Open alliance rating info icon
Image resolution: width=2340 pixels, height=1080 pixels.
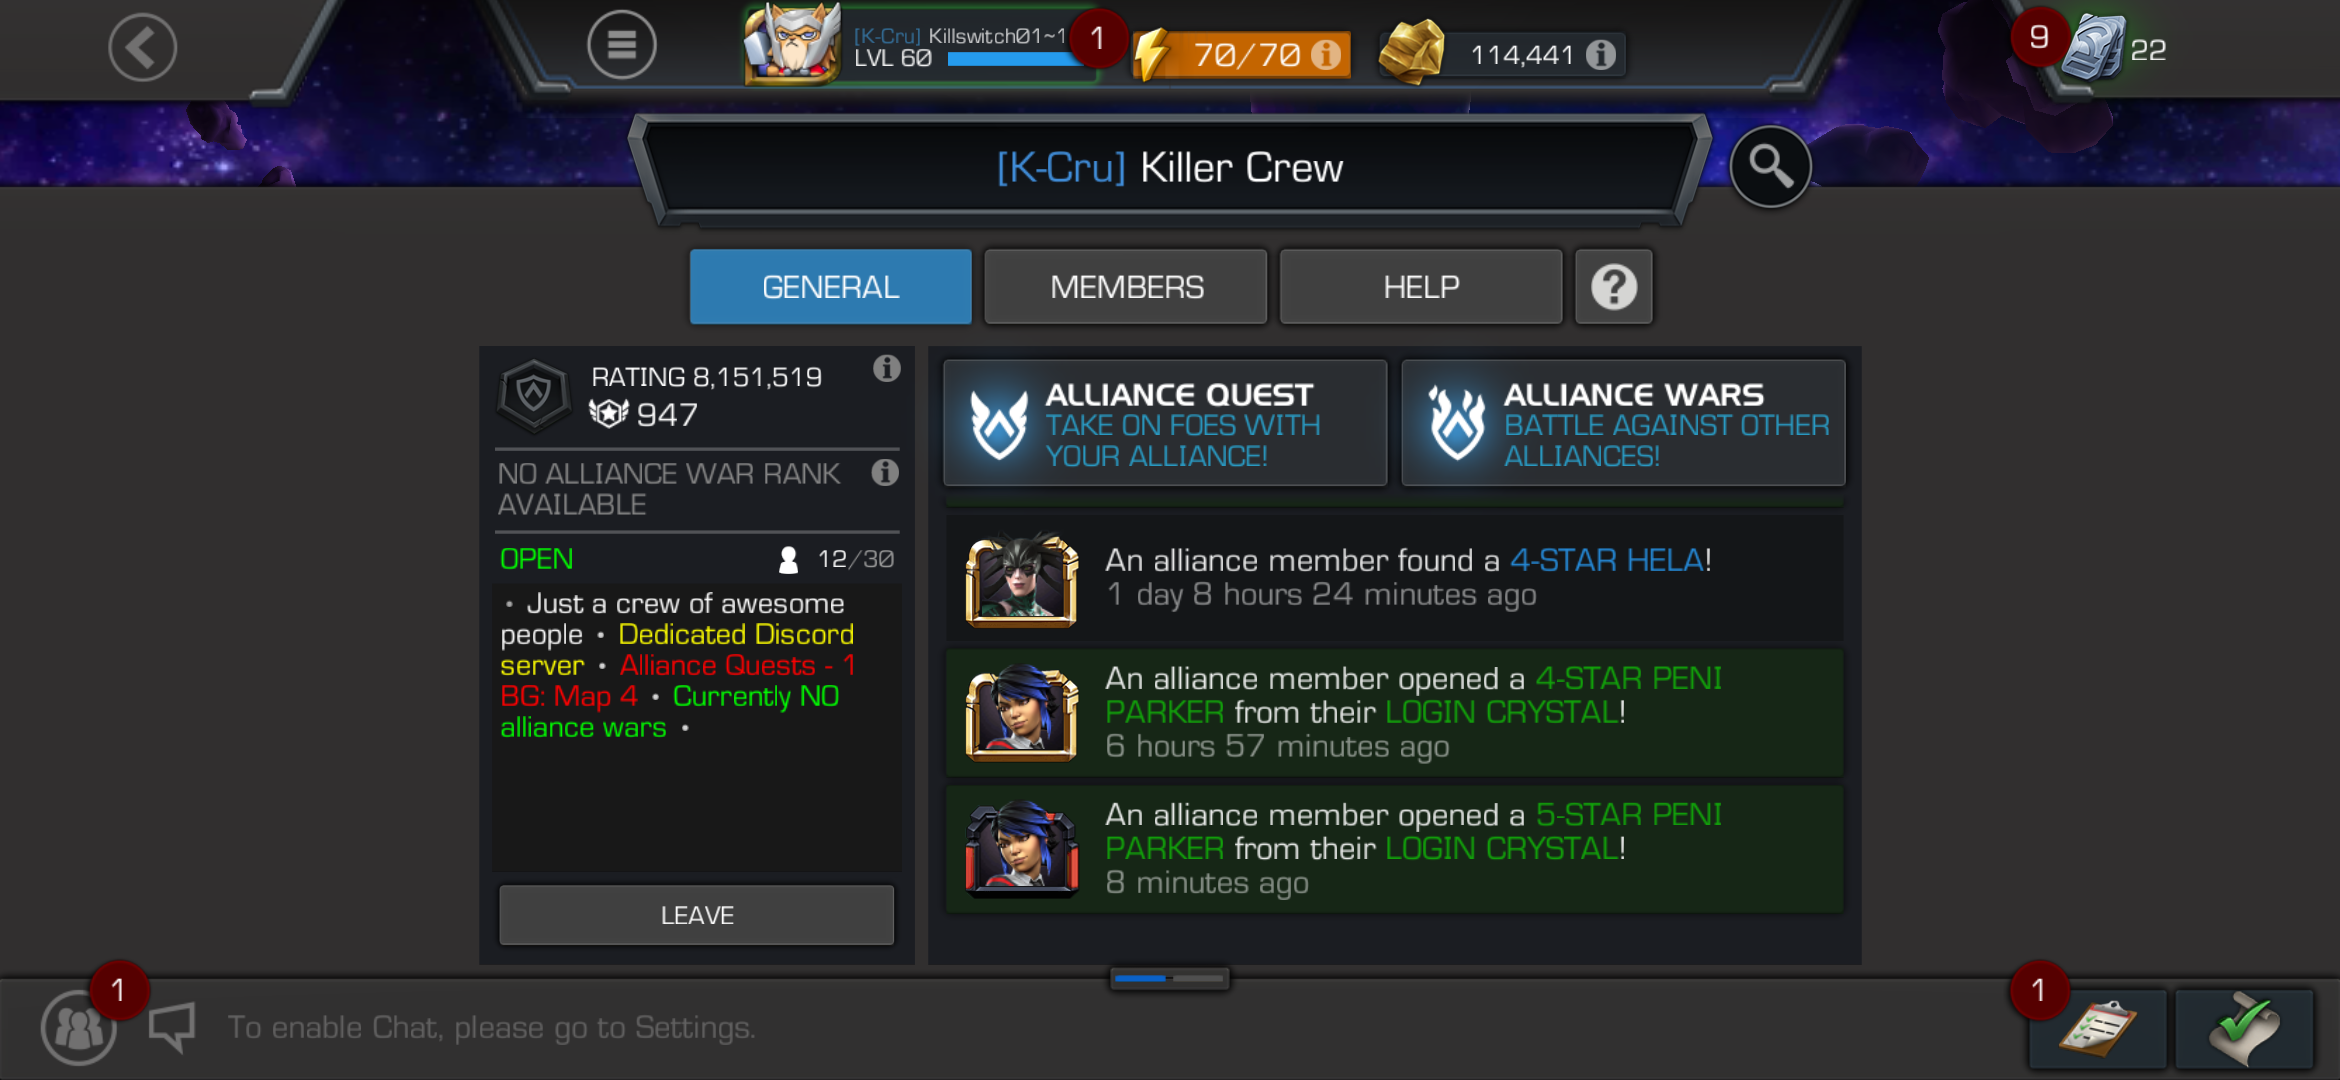click(x=886, y=369)
